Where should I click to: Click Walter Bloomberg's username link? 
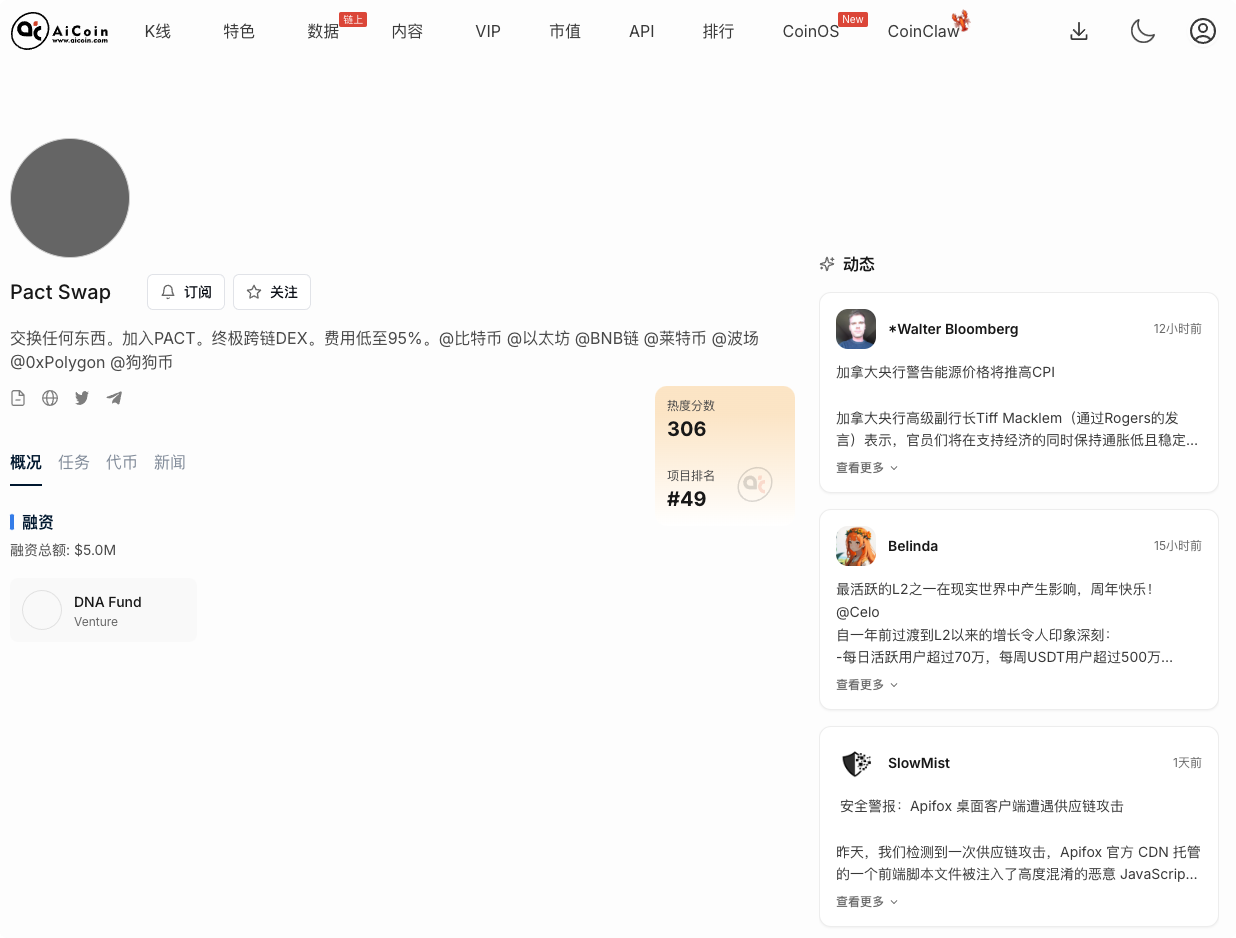click(953, 329)
